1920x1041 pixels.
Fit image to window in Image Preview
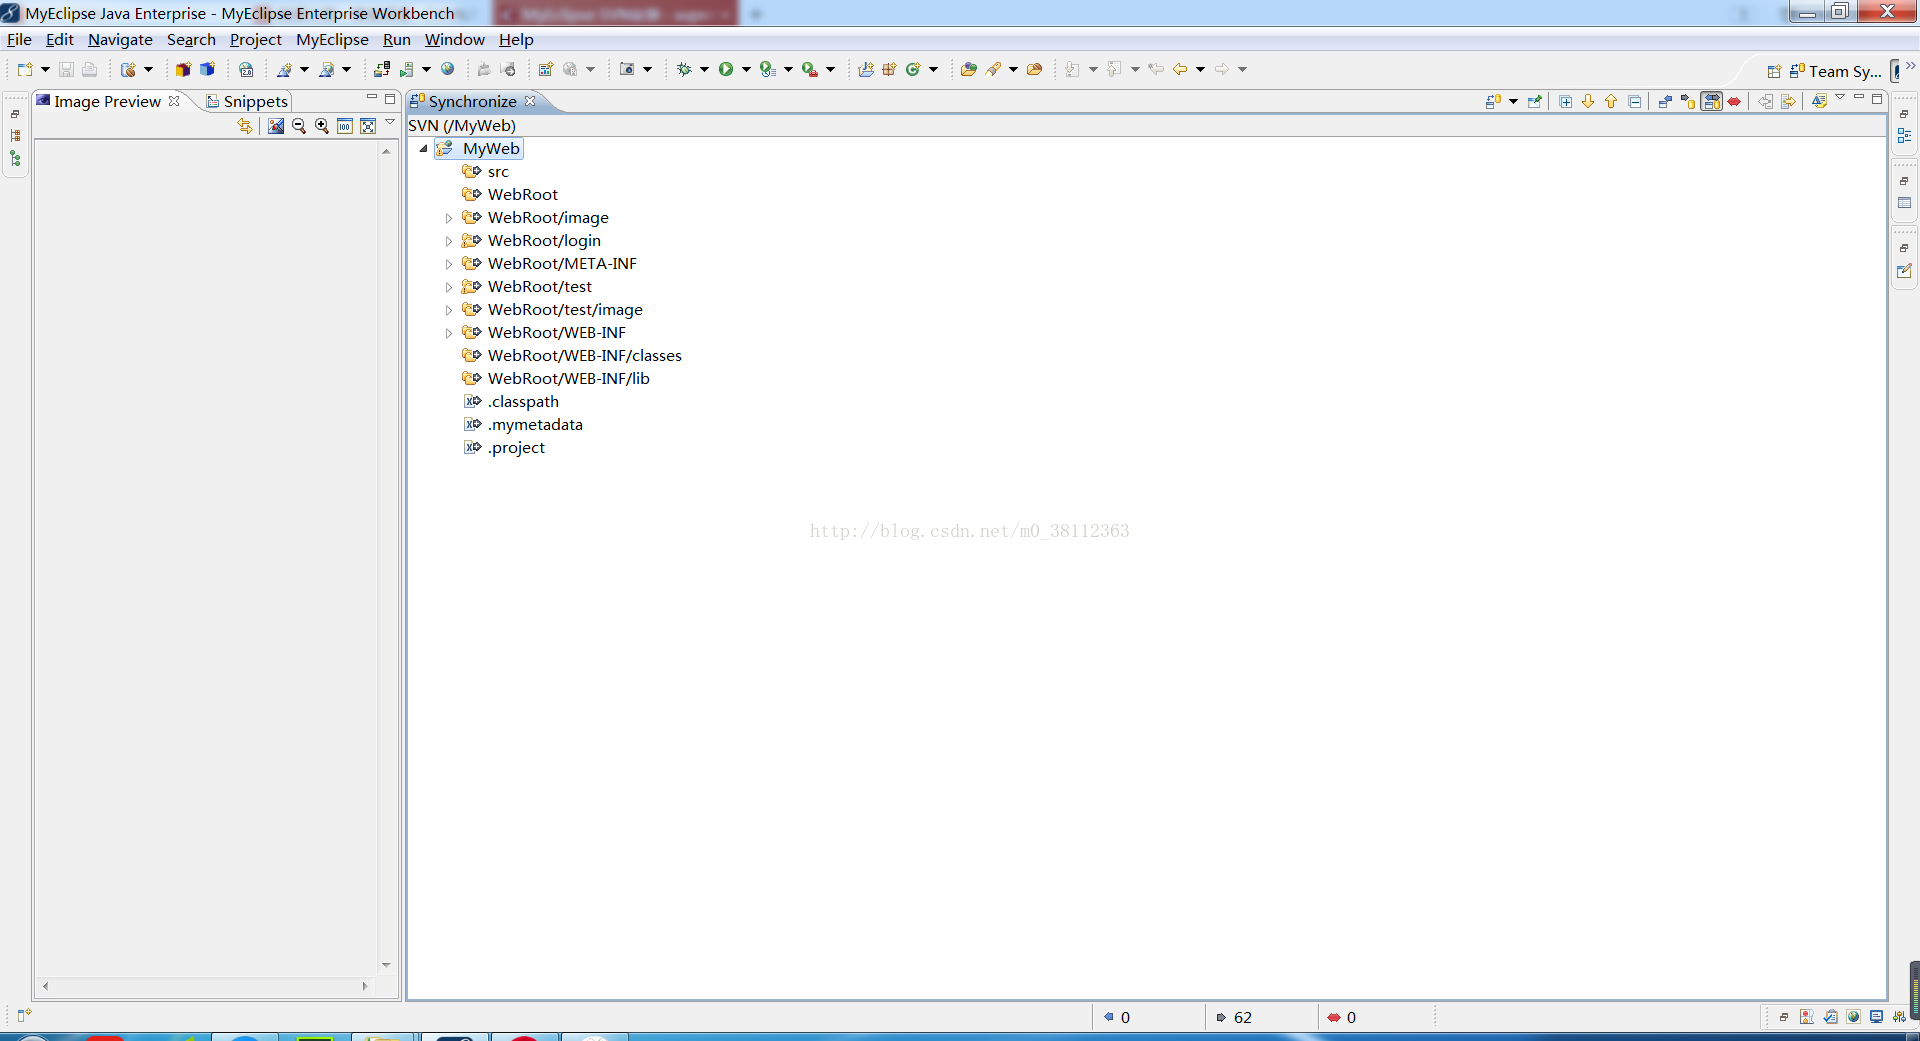367,126
